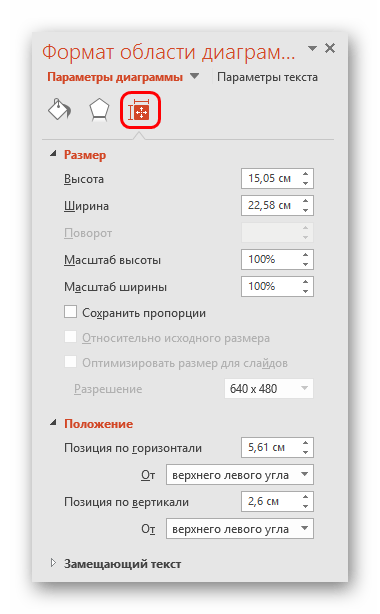This screenshot has height=614, width=380.
Task: Enable Сохранить пропорции checkbox
Action: [x=71, y=312]
